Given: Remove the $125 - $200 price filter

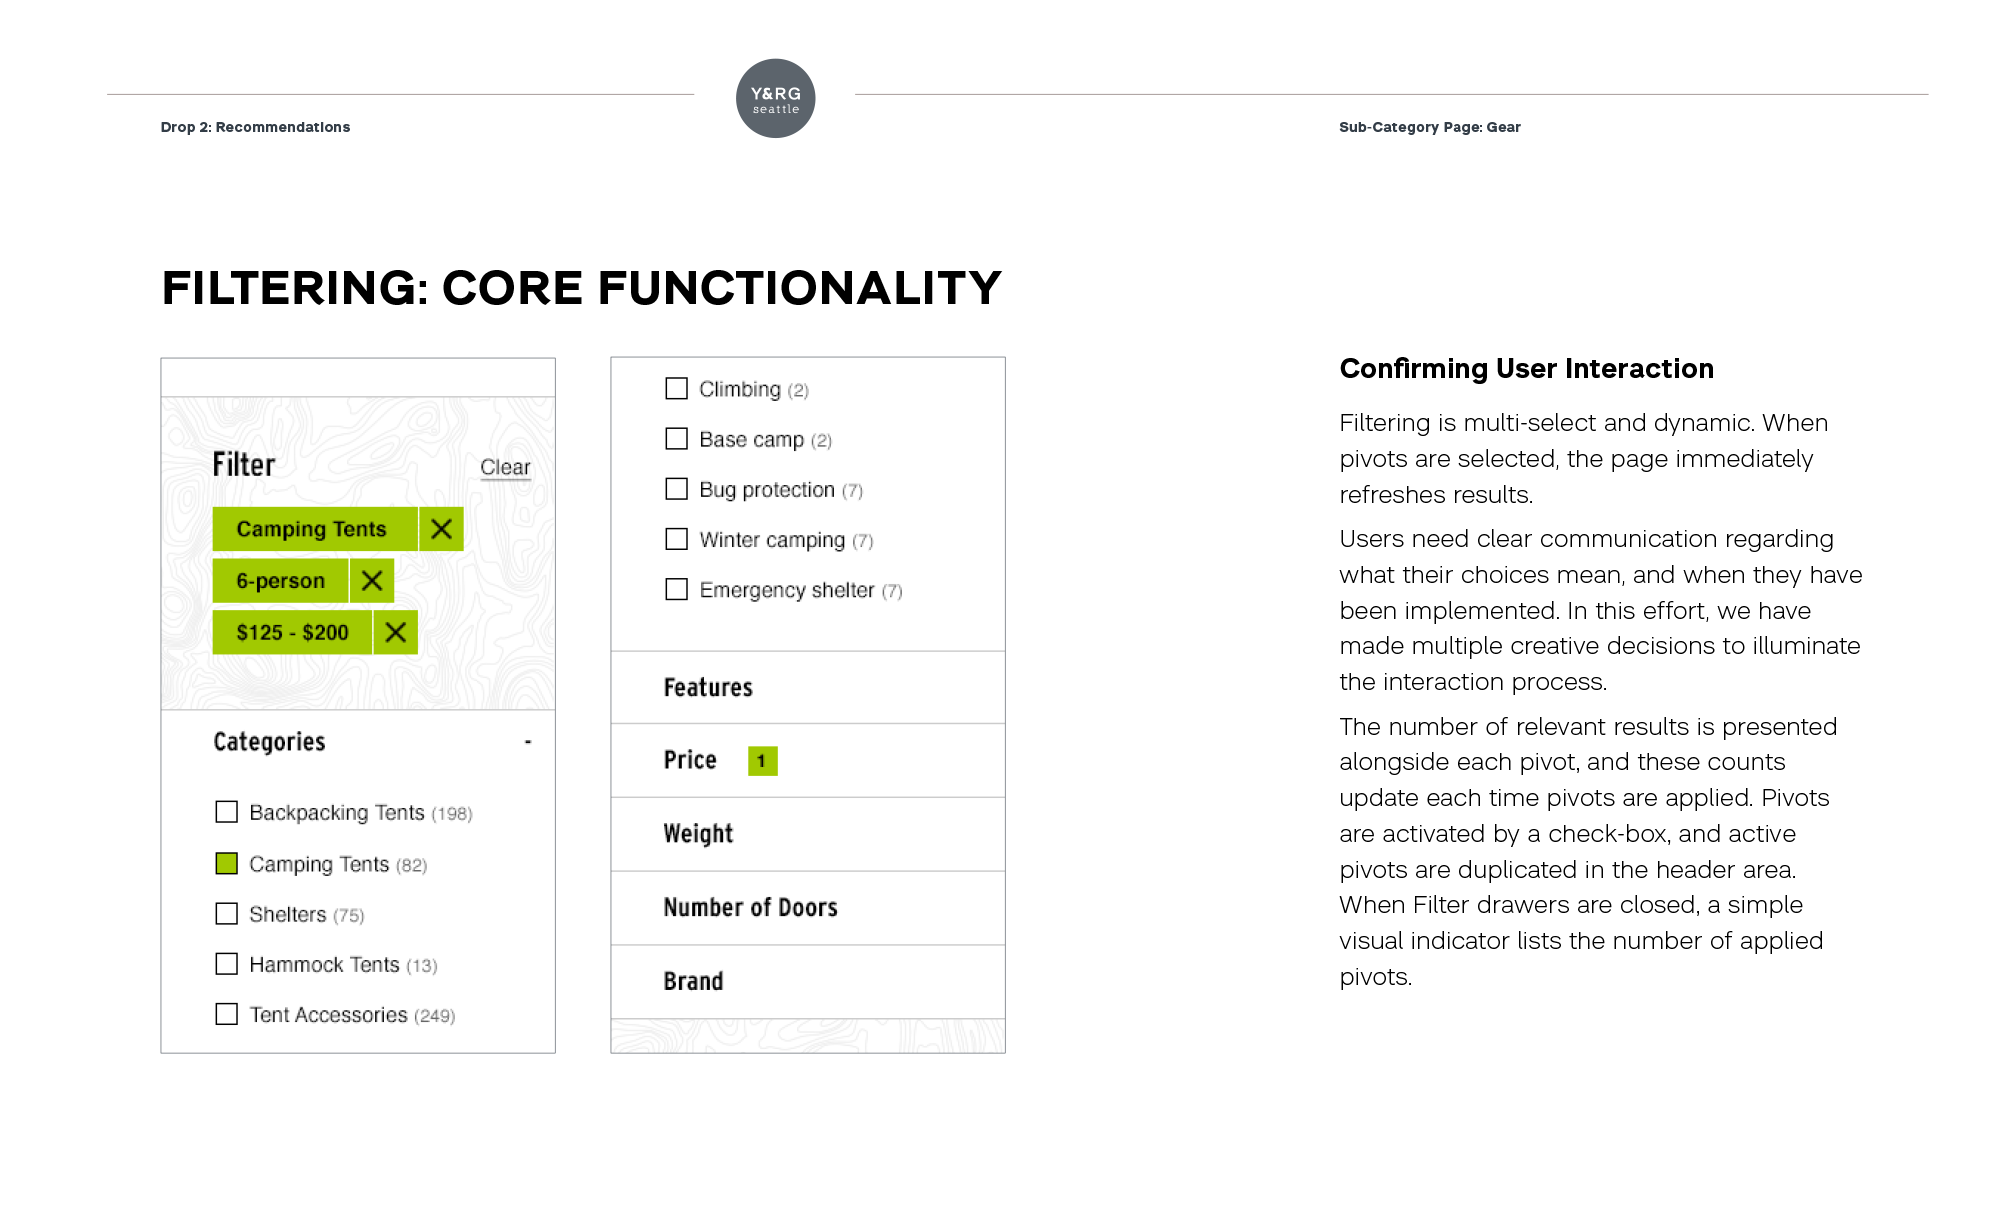Looking at the screenshot, I should [x=396, y=632].
